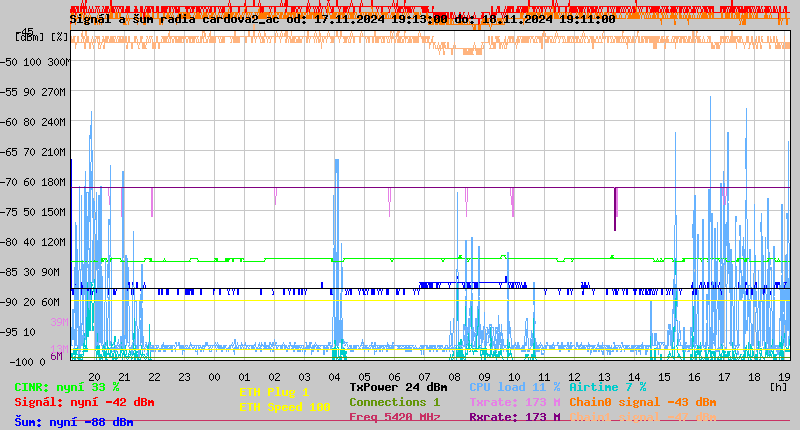
Task: Click the CPU load 11 % legend entry
Action: point(515,387)
